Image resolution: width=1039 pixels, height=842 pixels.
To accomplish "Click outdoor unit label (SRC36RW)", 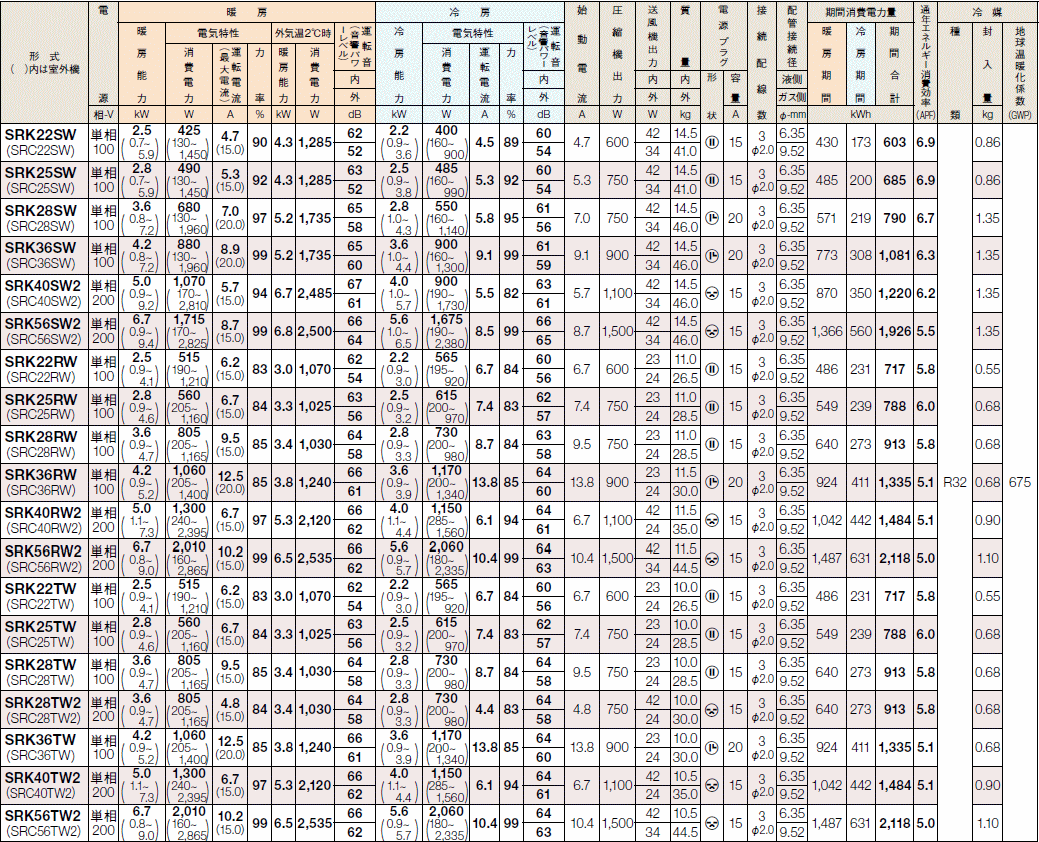I will [41, 490].
